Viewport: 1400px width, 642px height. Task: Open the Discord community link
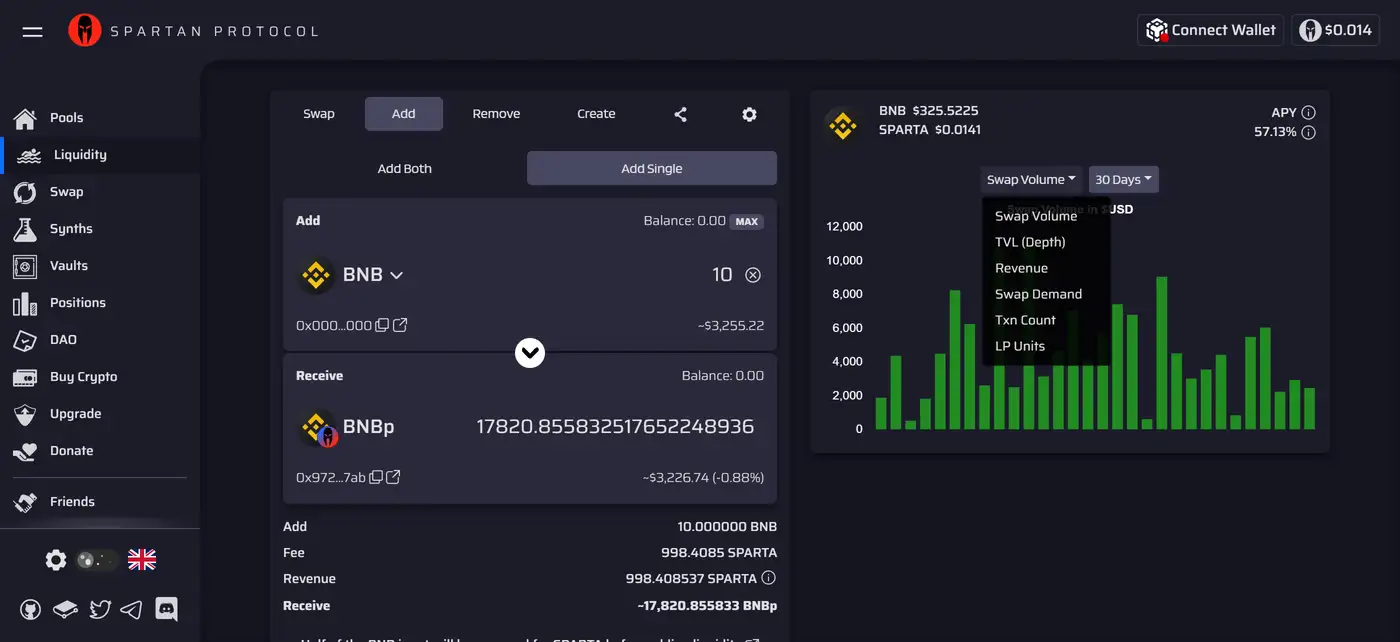[167, 608]
